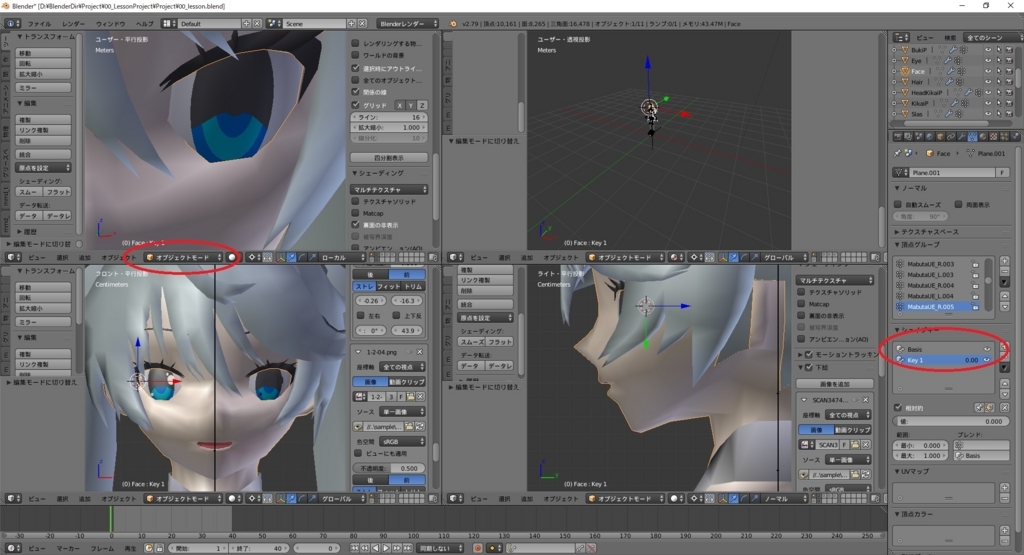Expand the 履歴 panel in the tool shelf

point(27,232)
